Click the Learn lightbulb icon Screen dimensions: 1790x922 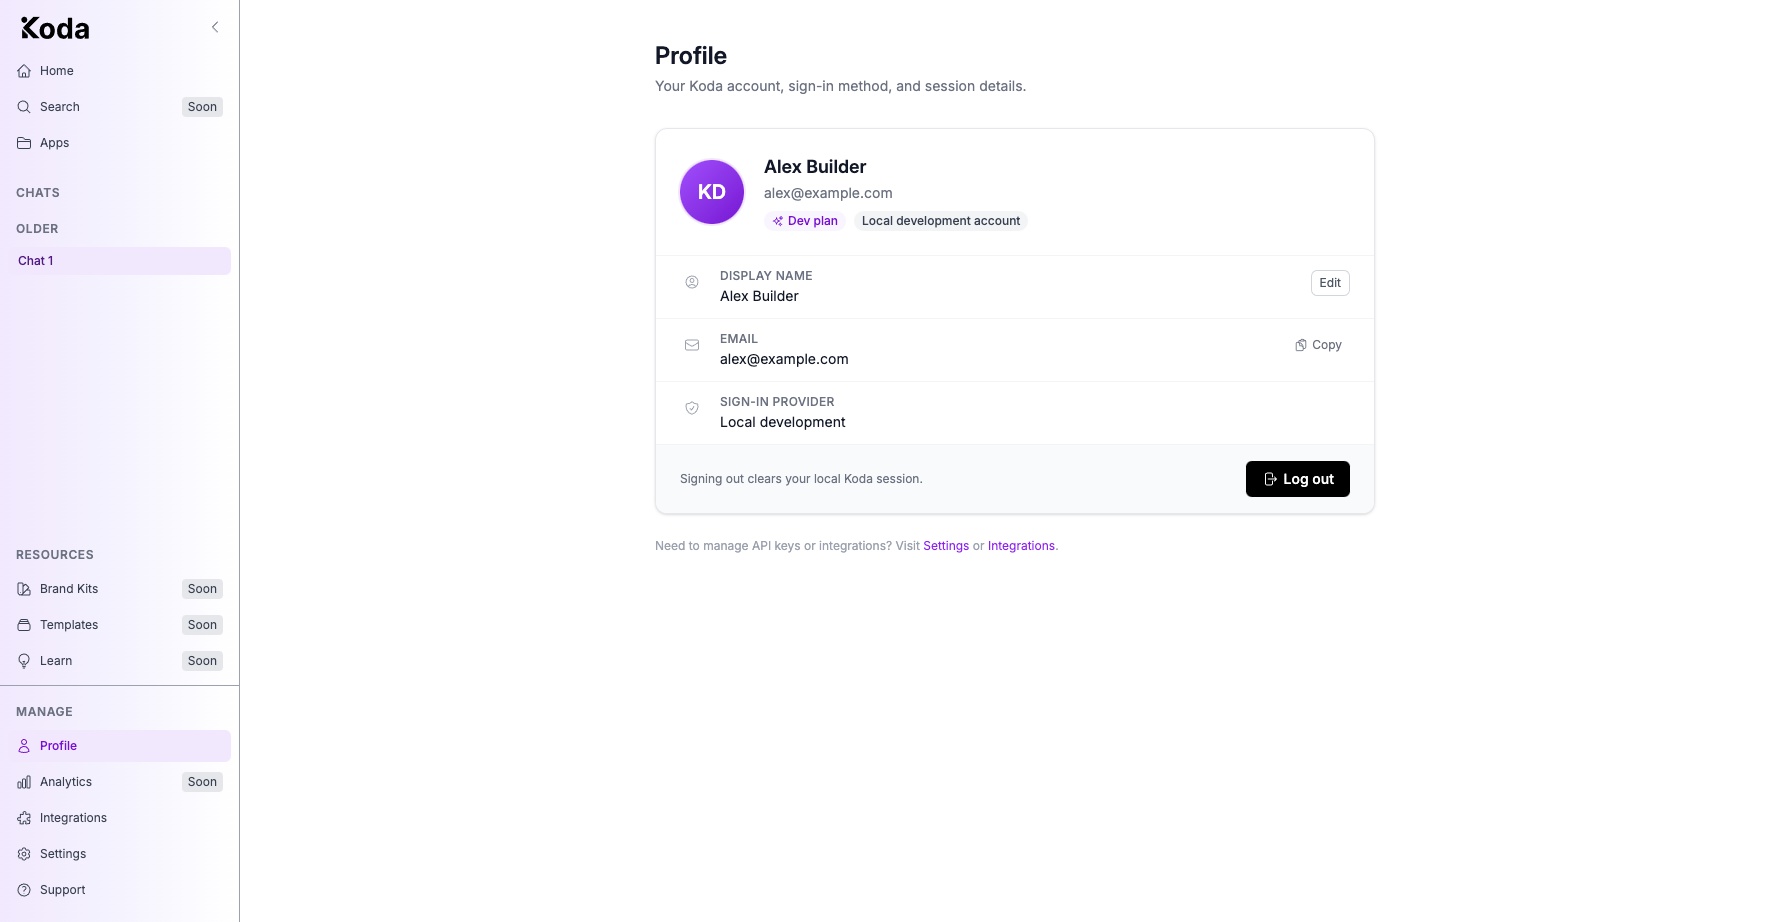click(x=24, y=661)
